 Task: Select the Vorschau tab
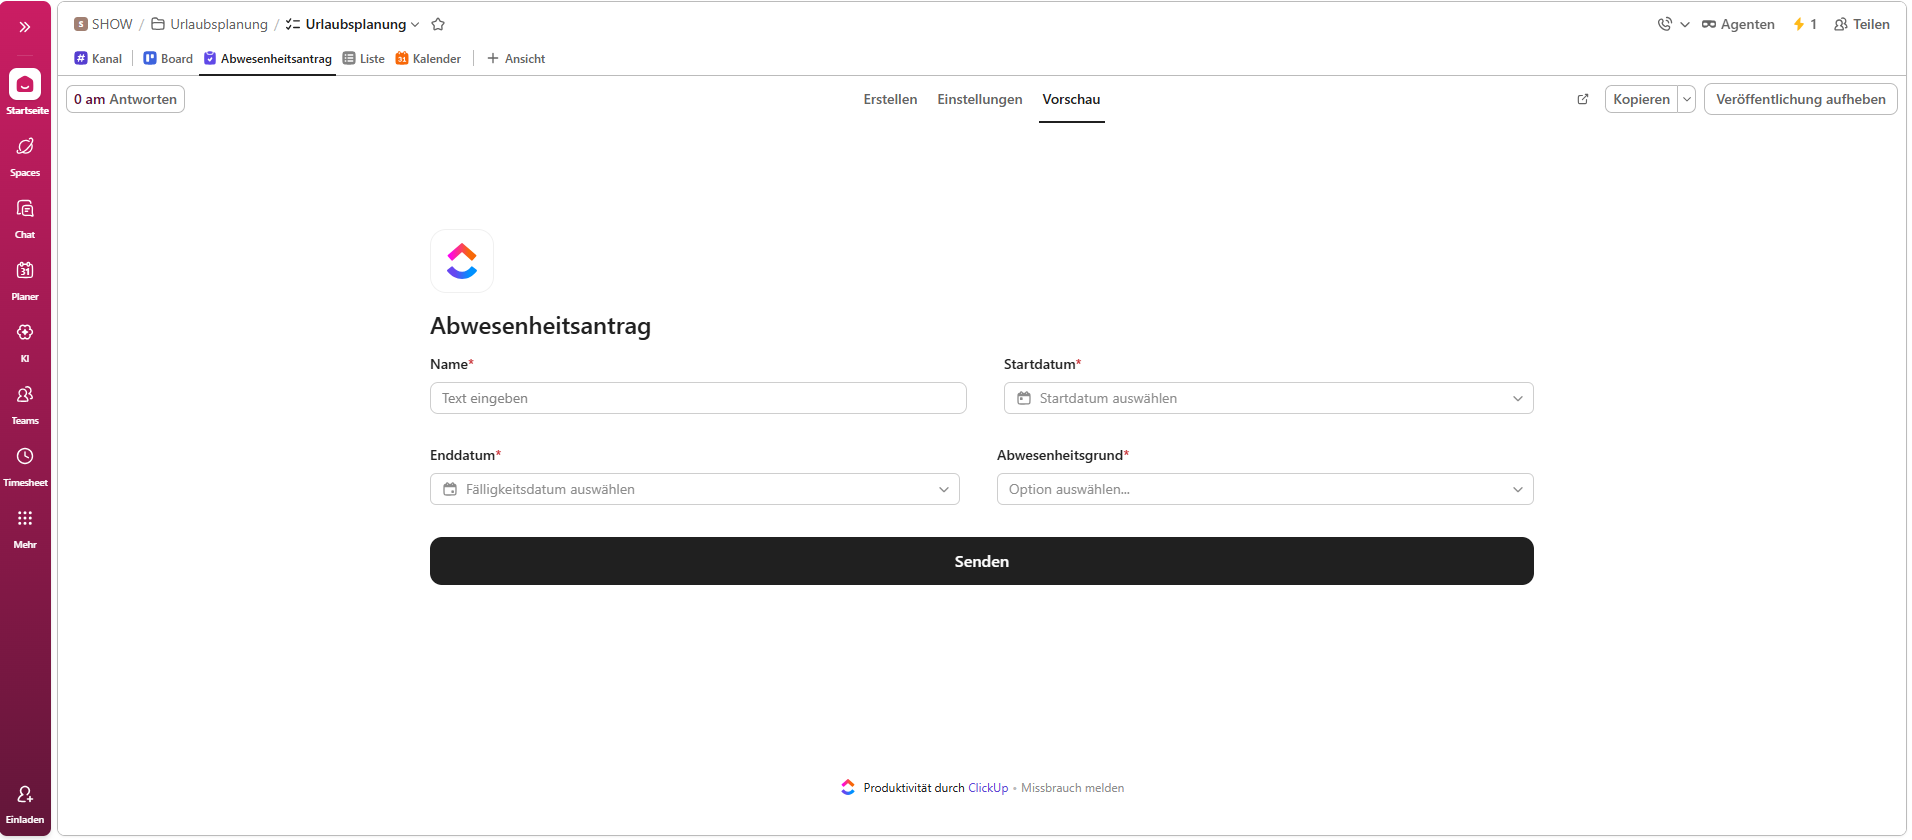click(1071, 99)
